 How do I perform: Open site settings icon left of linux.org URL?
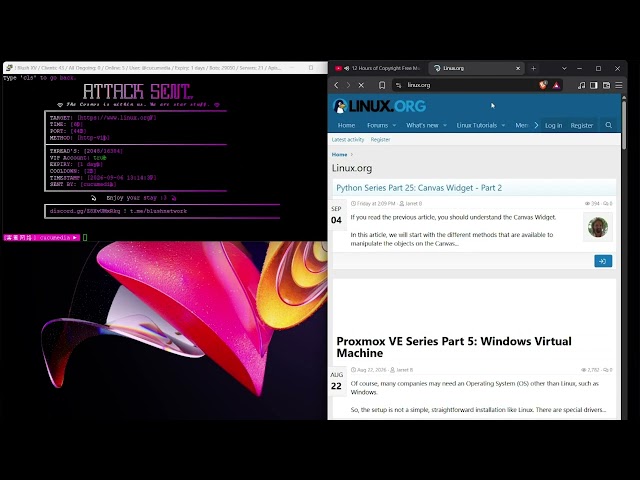(x=399, y=85)
